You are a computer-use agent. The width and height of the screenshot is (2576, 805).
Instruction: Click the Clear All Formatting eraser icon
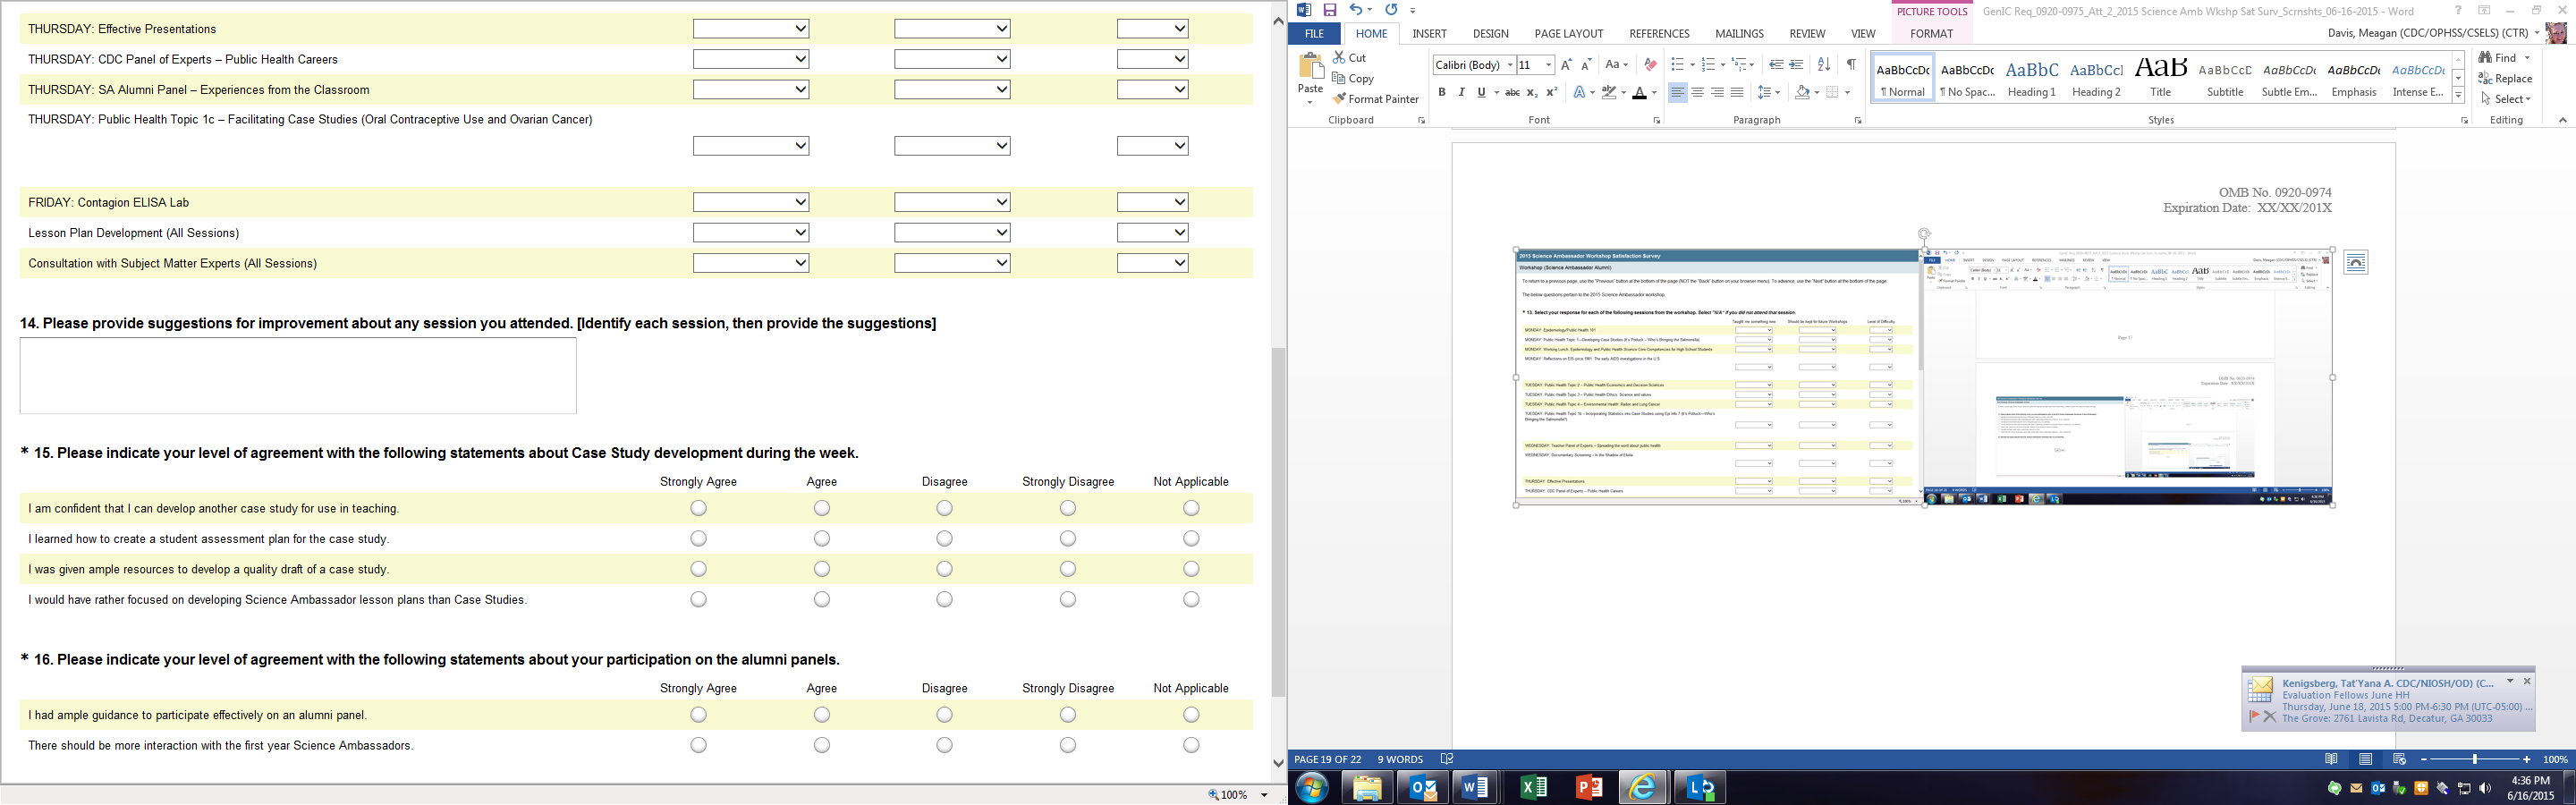point(1650,65)
